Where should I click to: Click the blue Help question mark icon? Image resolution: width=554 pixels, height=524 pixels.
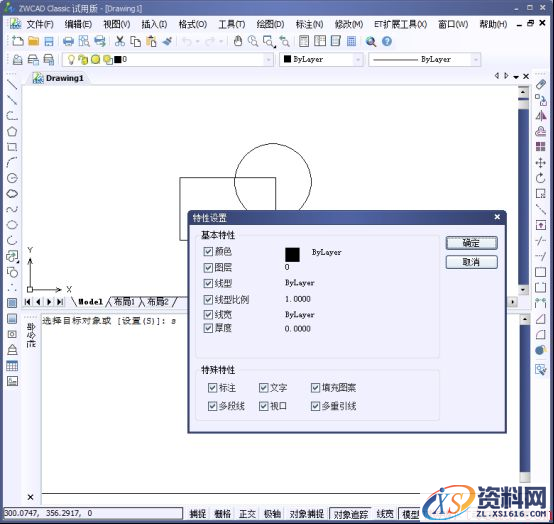point(387,41)
